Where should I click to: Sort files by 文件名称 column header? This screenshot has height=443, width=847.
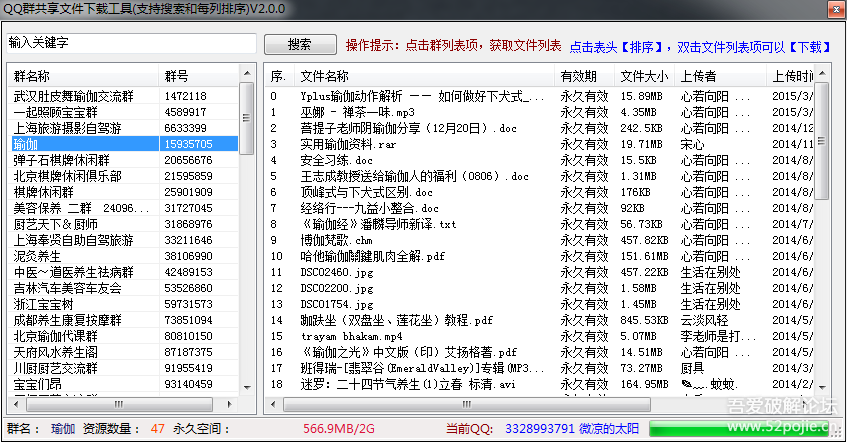pos(423,76)
